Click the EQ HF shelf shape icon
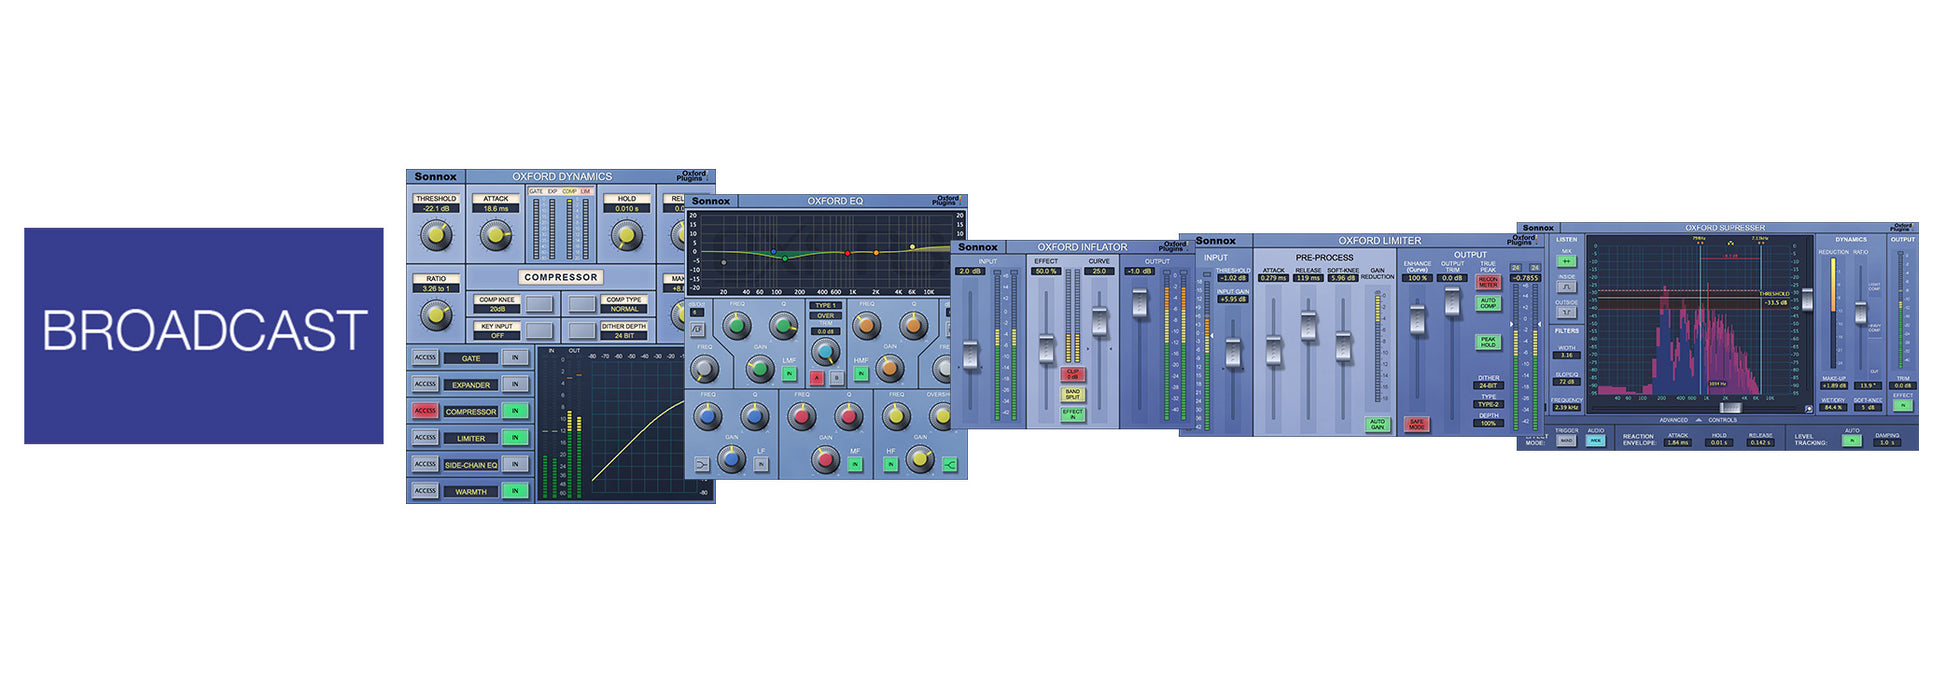Viewport: 1960px width, 700px height. (949, 464)
